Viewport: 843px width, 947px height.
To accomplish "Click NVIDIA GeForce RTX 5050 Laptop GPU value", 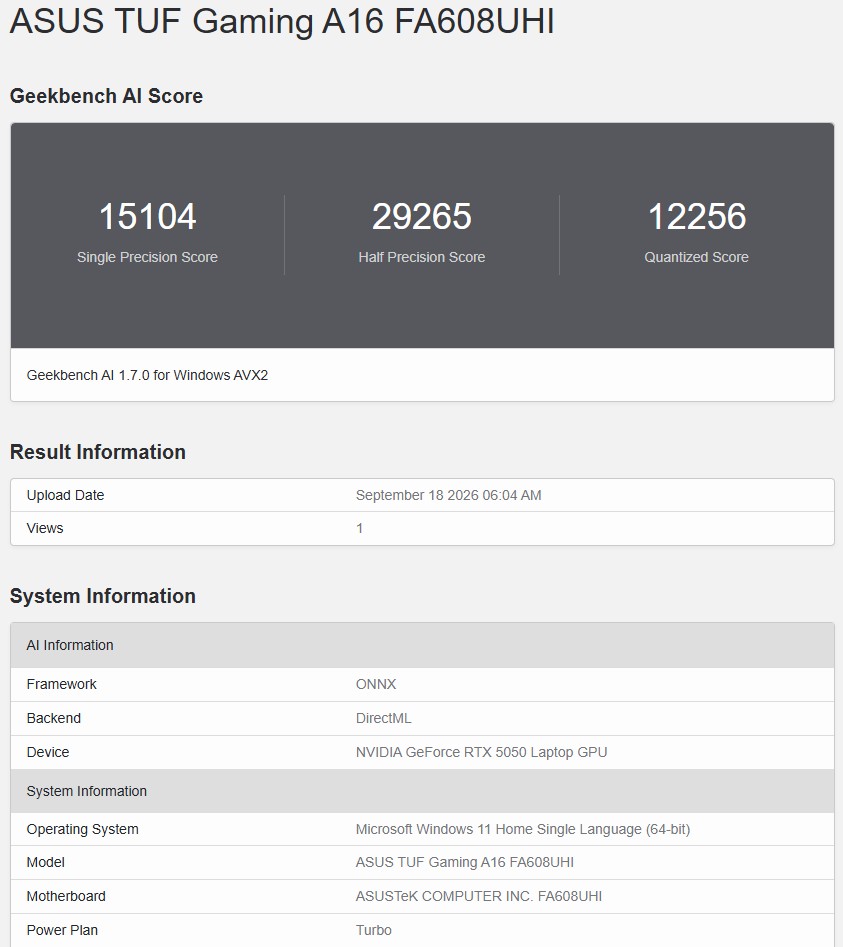I will click(481, 752).
